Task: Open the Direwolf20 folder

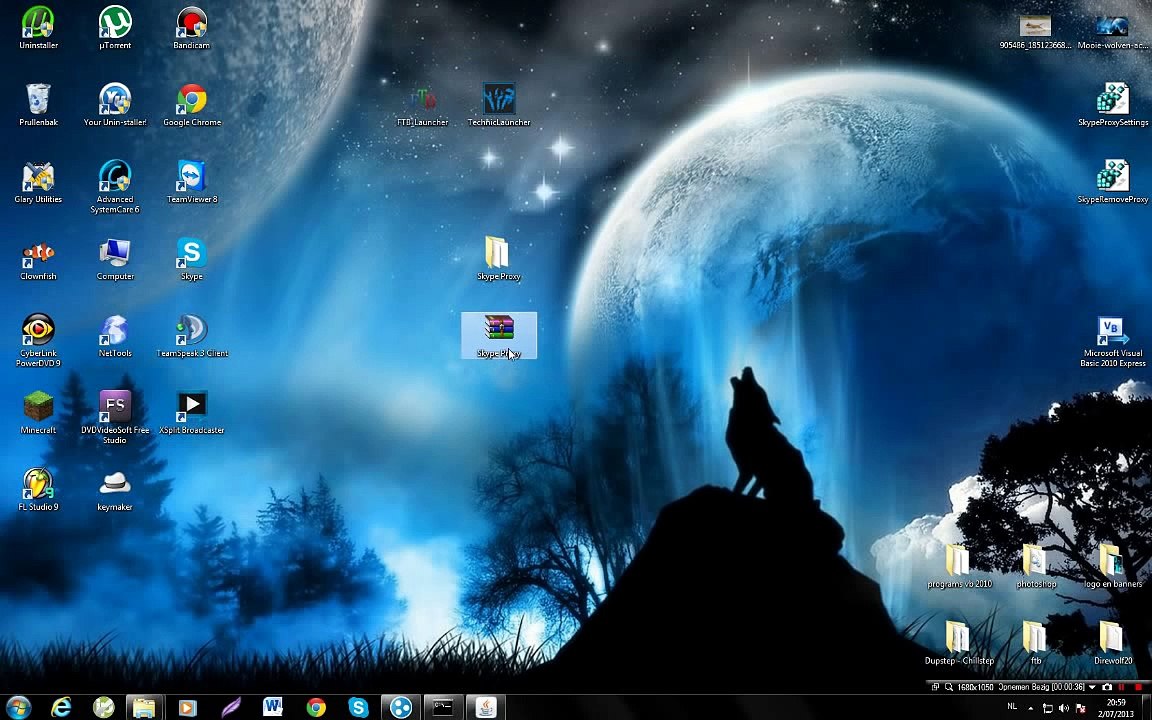Action: (x=1112, y=643)
